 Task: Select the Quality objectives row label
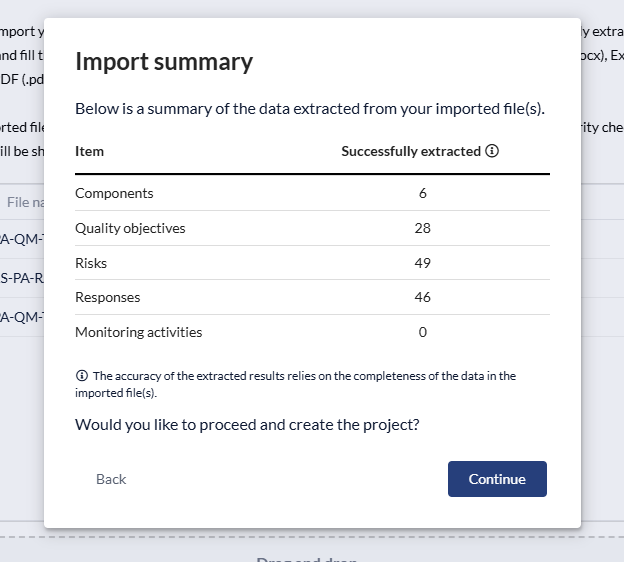(x=130, y=228)
